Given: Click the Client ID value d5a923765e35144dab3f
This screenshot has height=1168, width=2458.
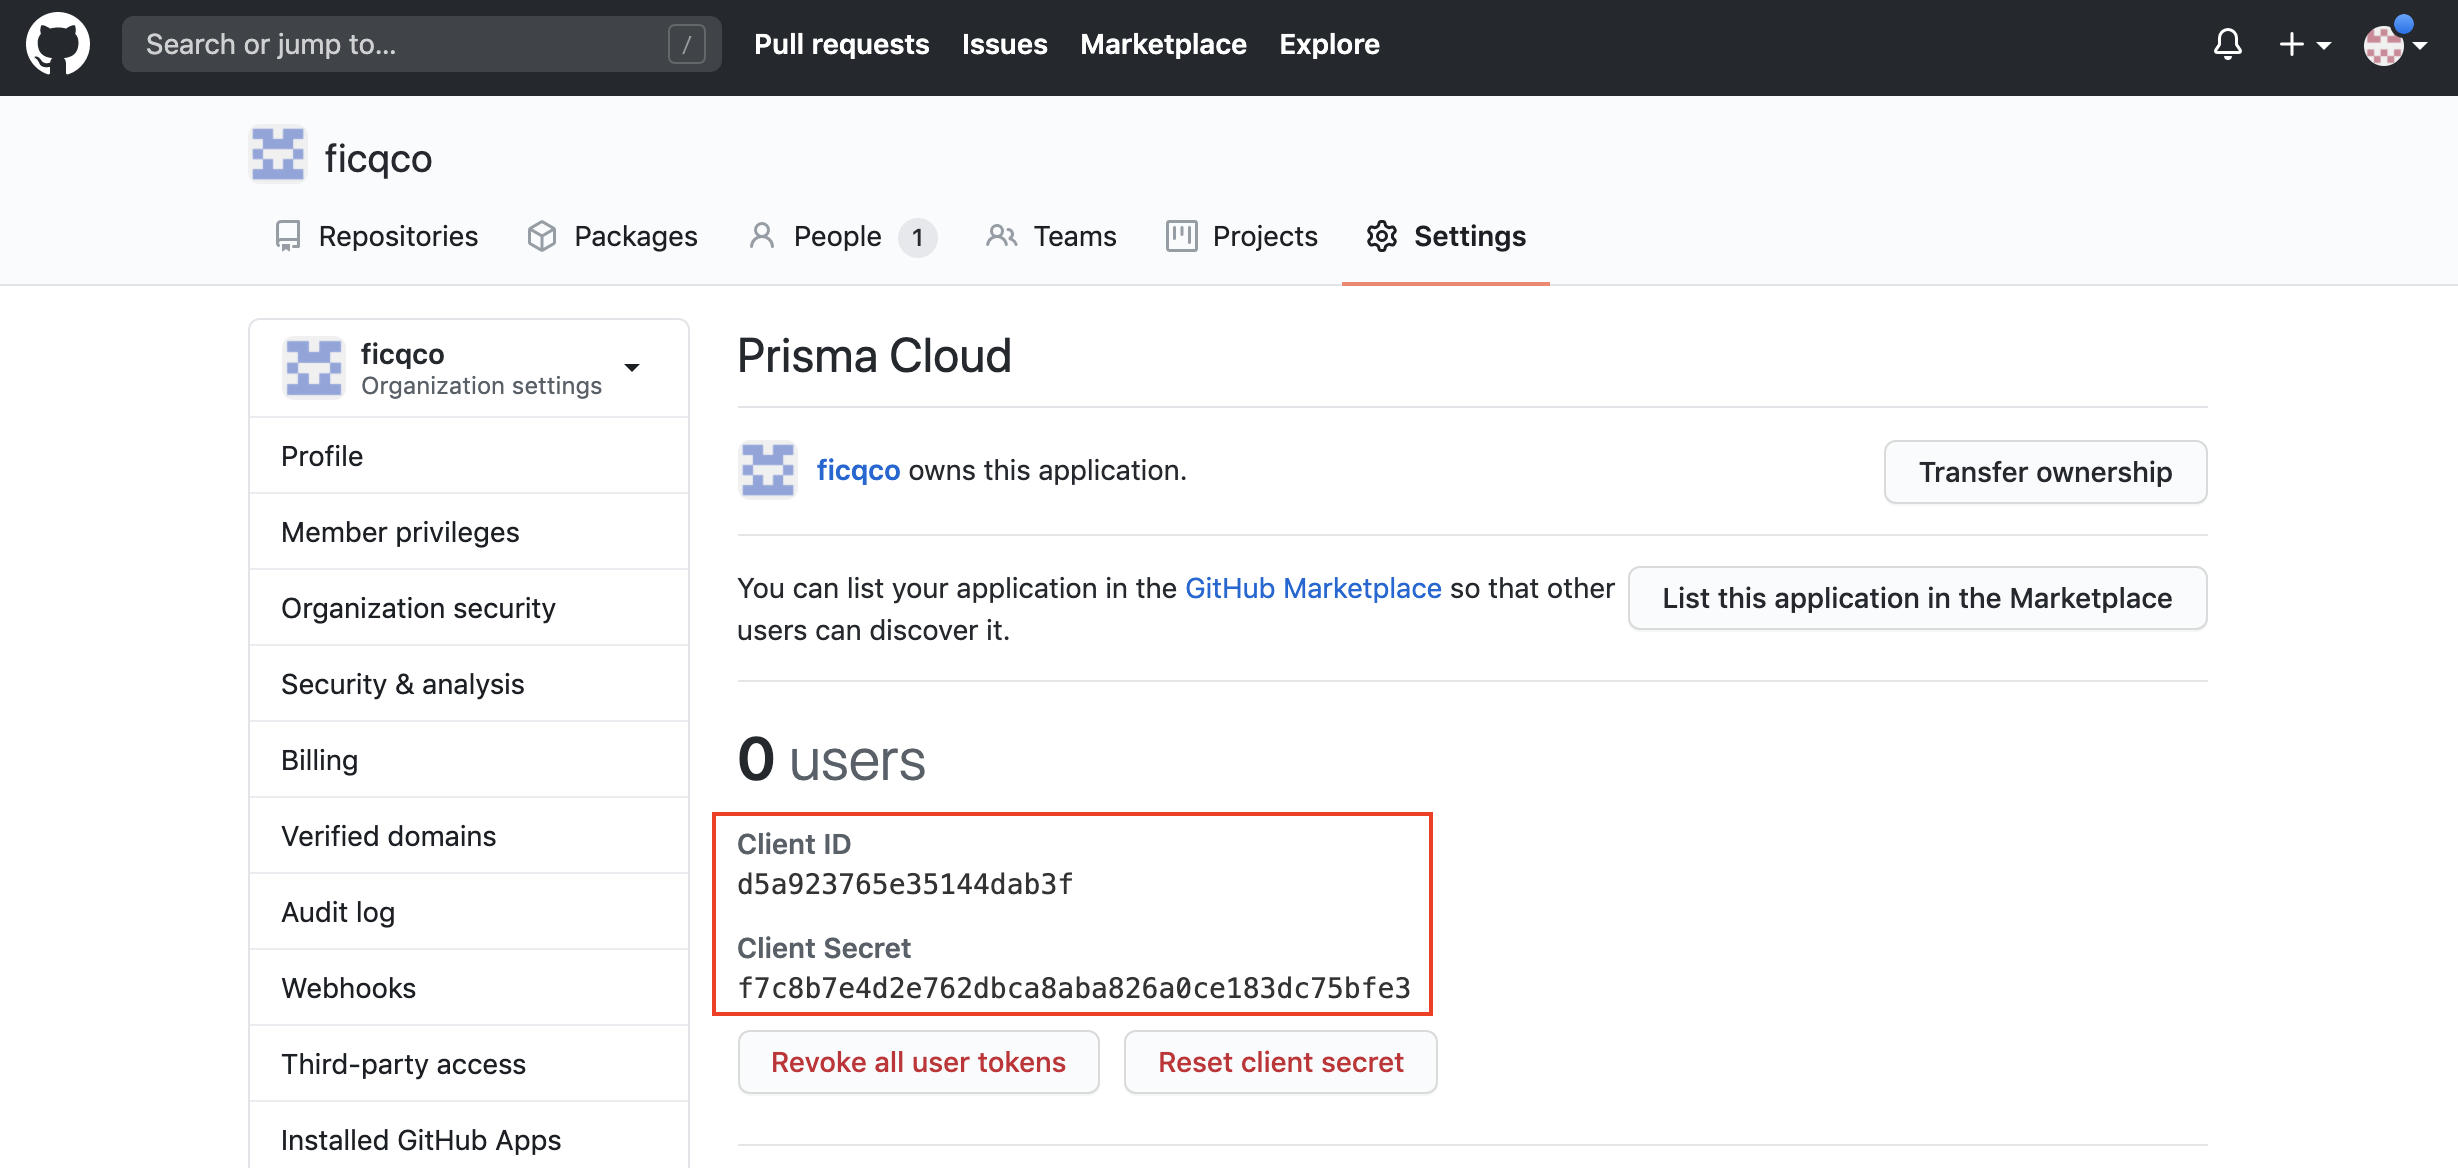Looking at the screenshot, I should point(905,884).
